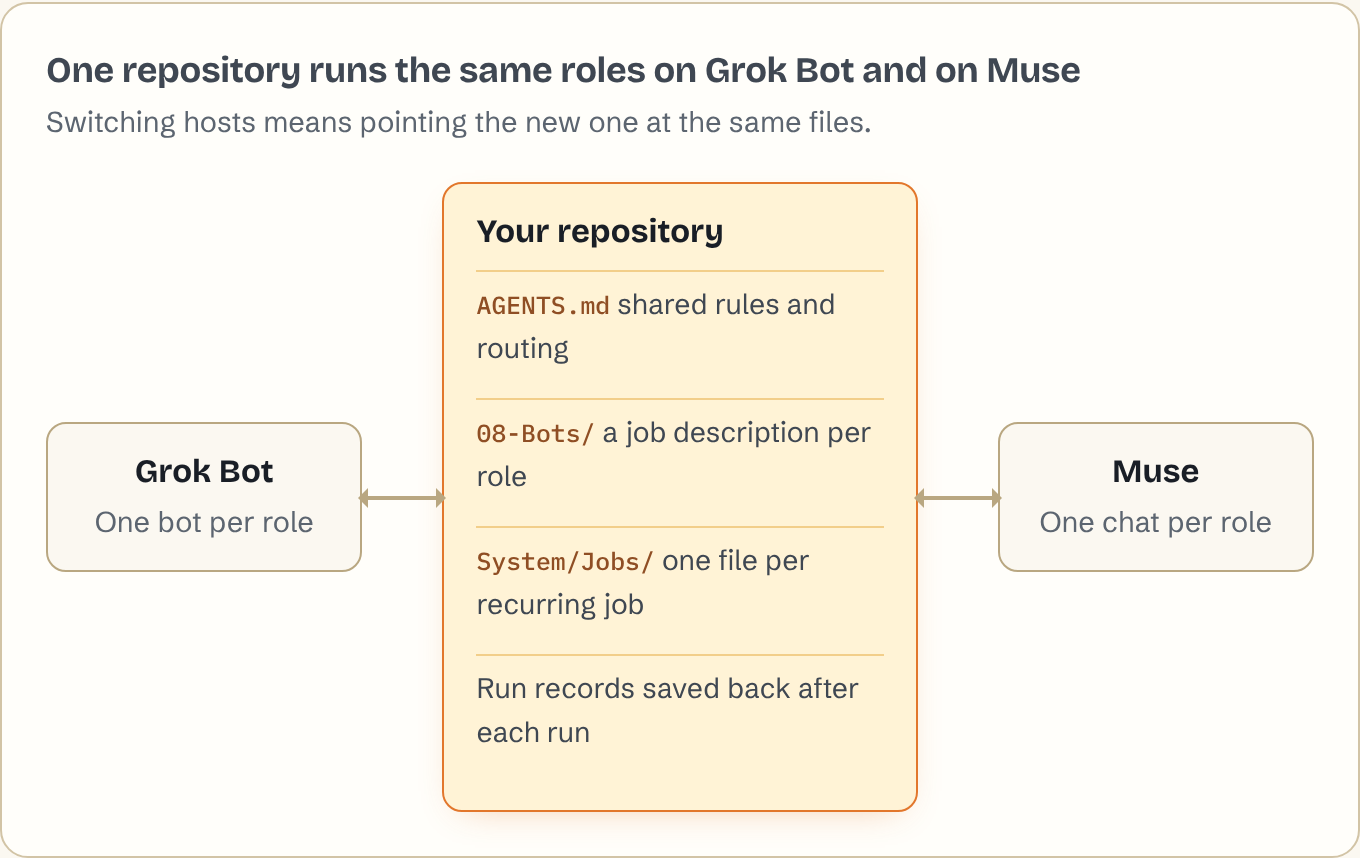Click the text "shared rules and routing"
Screen dimensions: 1360x858
656,326
